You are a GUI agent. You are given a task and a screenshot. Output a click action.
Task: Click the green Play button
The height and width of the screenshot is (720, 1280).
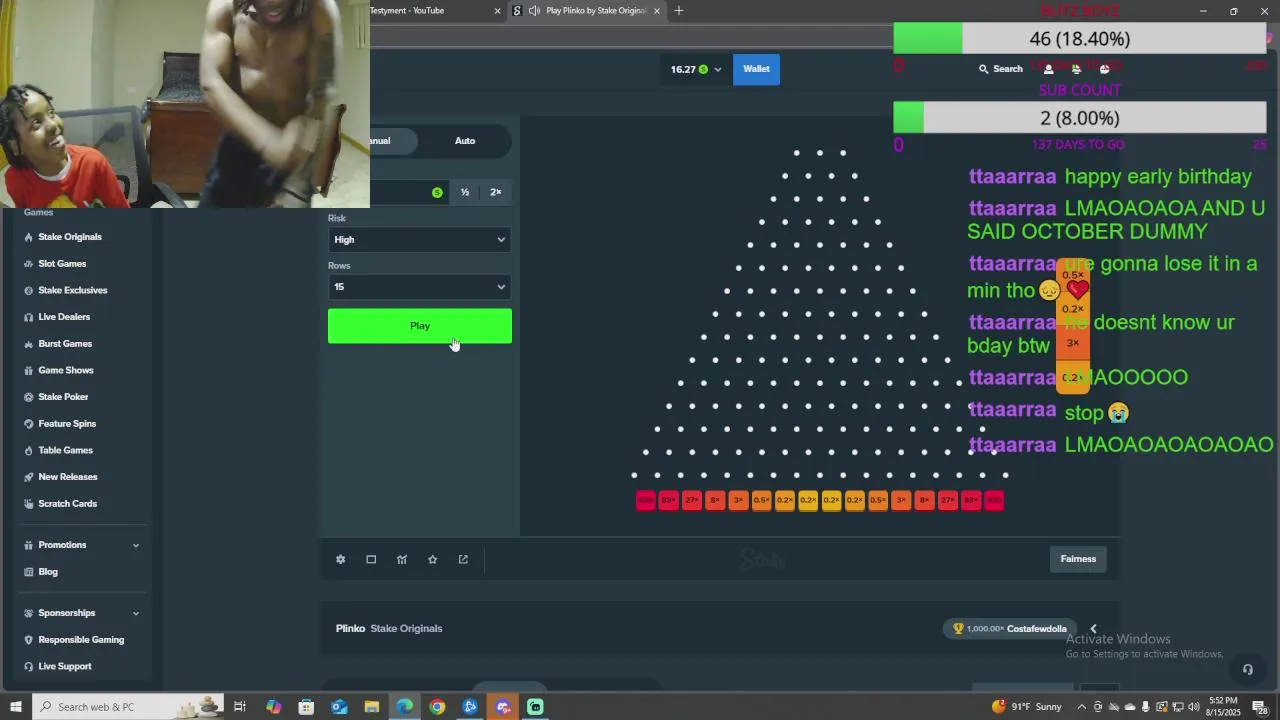click(x=420, y=326)
